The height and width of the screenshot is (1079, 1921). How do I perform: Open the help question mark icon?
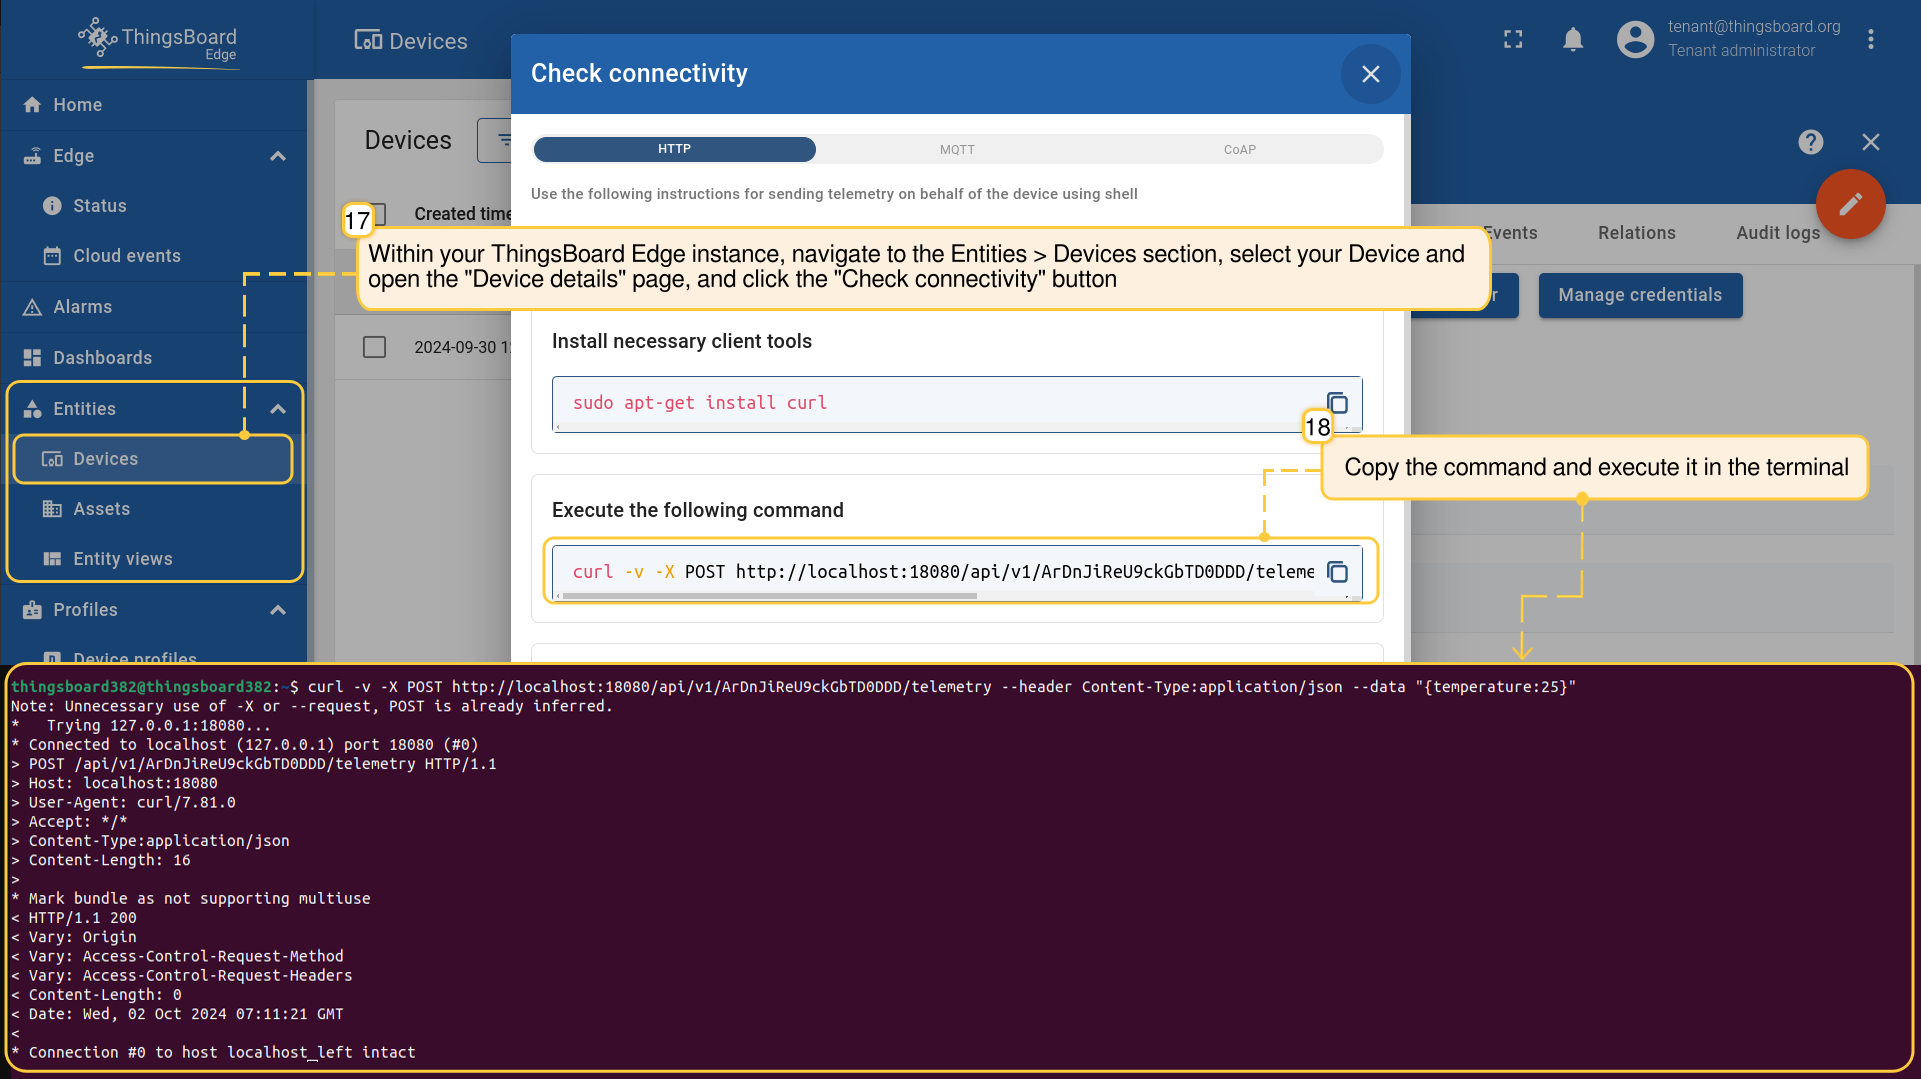tap(1810, 142)
